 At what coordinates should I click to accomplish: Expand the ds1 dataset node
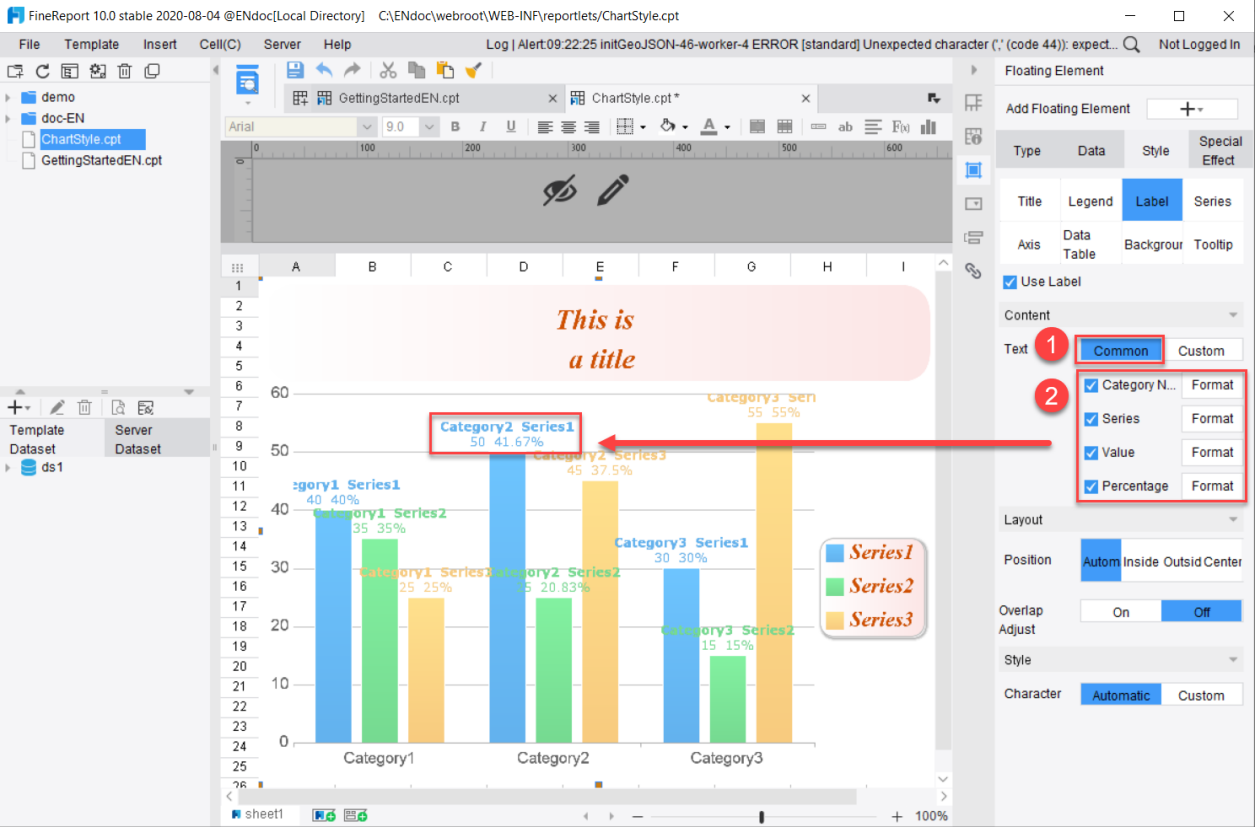click(x=8, y=468)
